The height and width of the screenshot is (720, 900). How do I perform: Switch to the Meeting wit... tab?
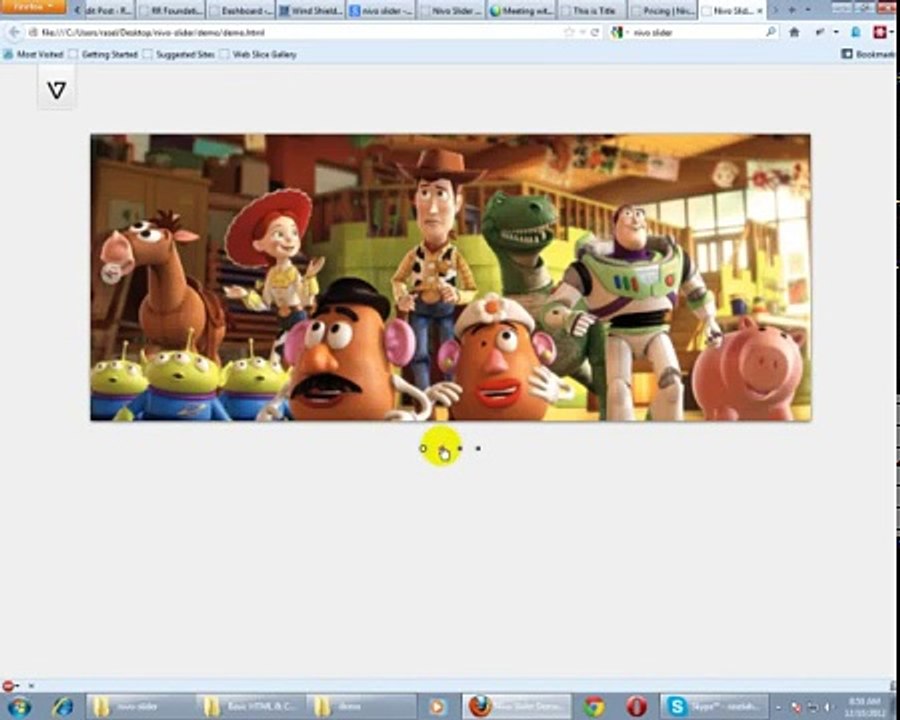[521, 10]
